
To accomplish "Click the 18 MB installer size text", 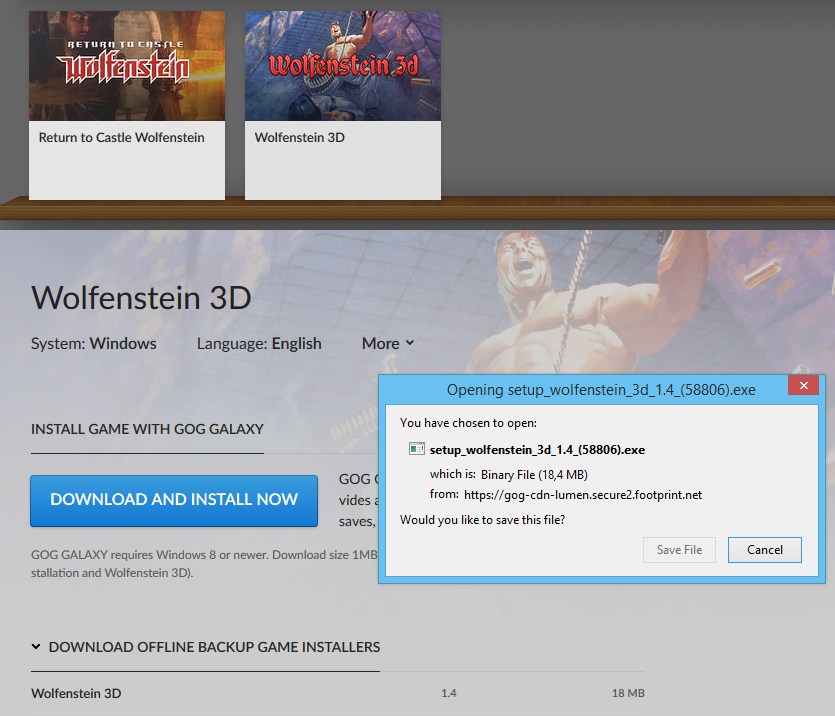I will (628, 693).
